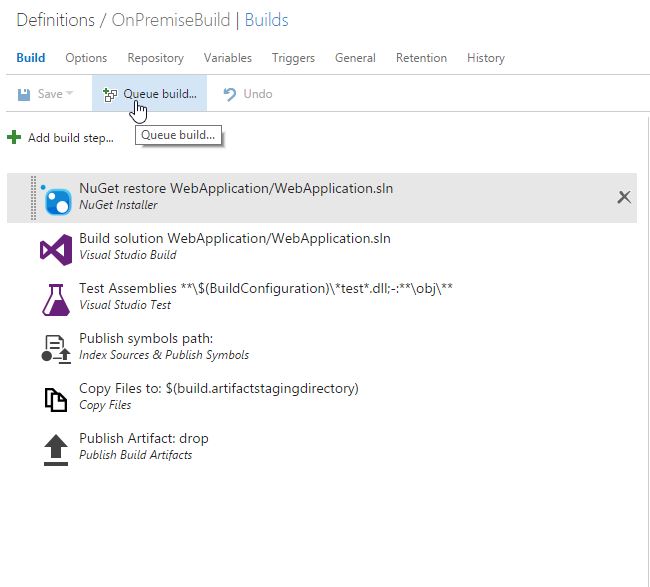Select the Index Sources & Publish Symbols icon
This screenshot has width=650, height=587.
(x=56, y=349)
